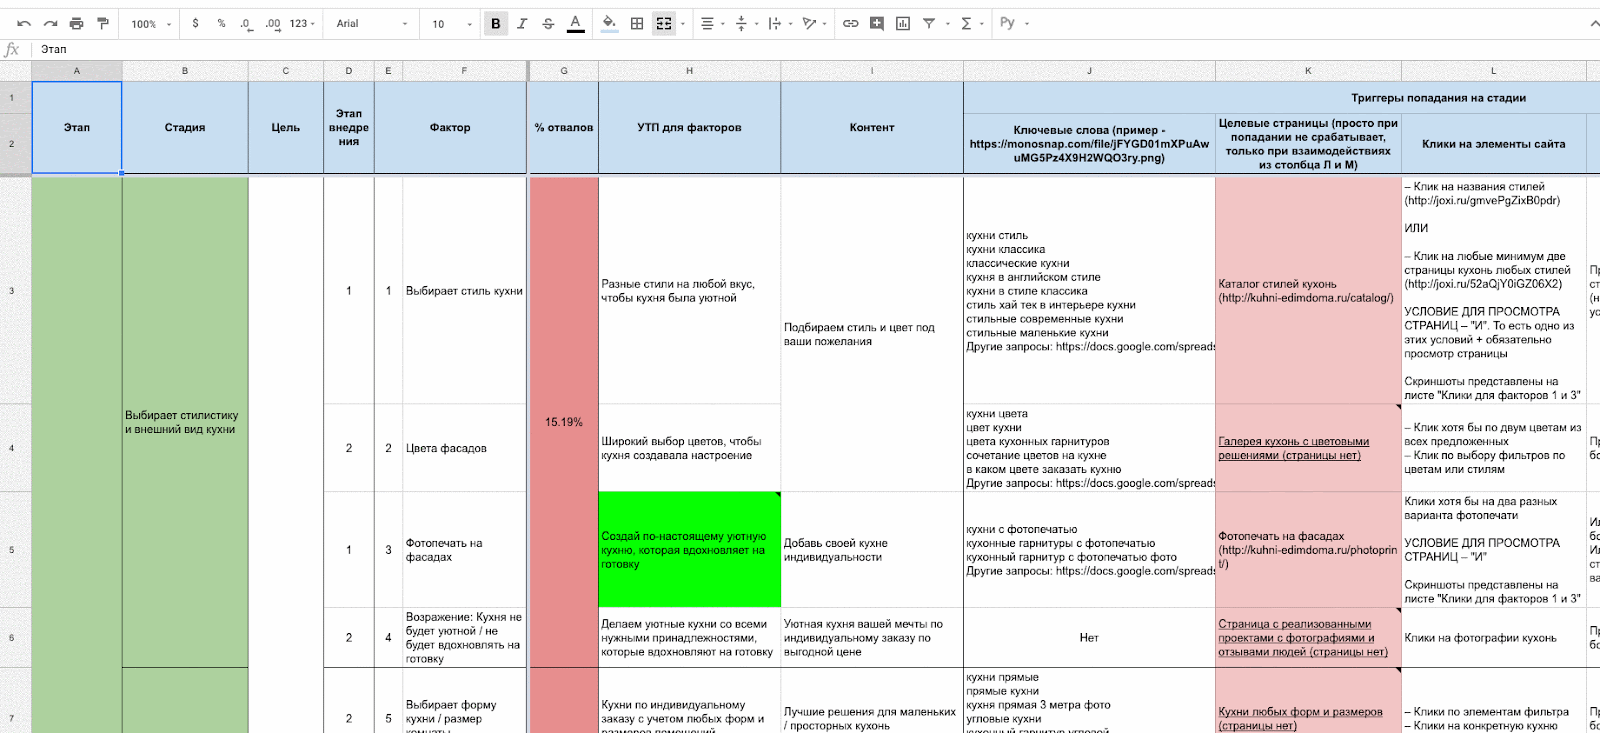Open the zoom 100% dropdown

[151, 23]
